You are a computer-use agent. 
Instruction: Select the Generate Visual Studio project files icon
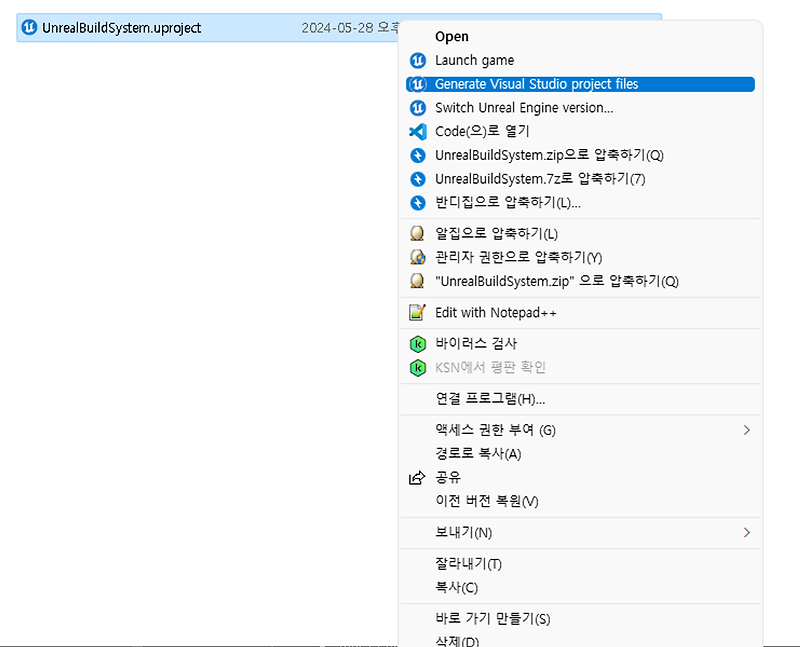pos(418,84)
